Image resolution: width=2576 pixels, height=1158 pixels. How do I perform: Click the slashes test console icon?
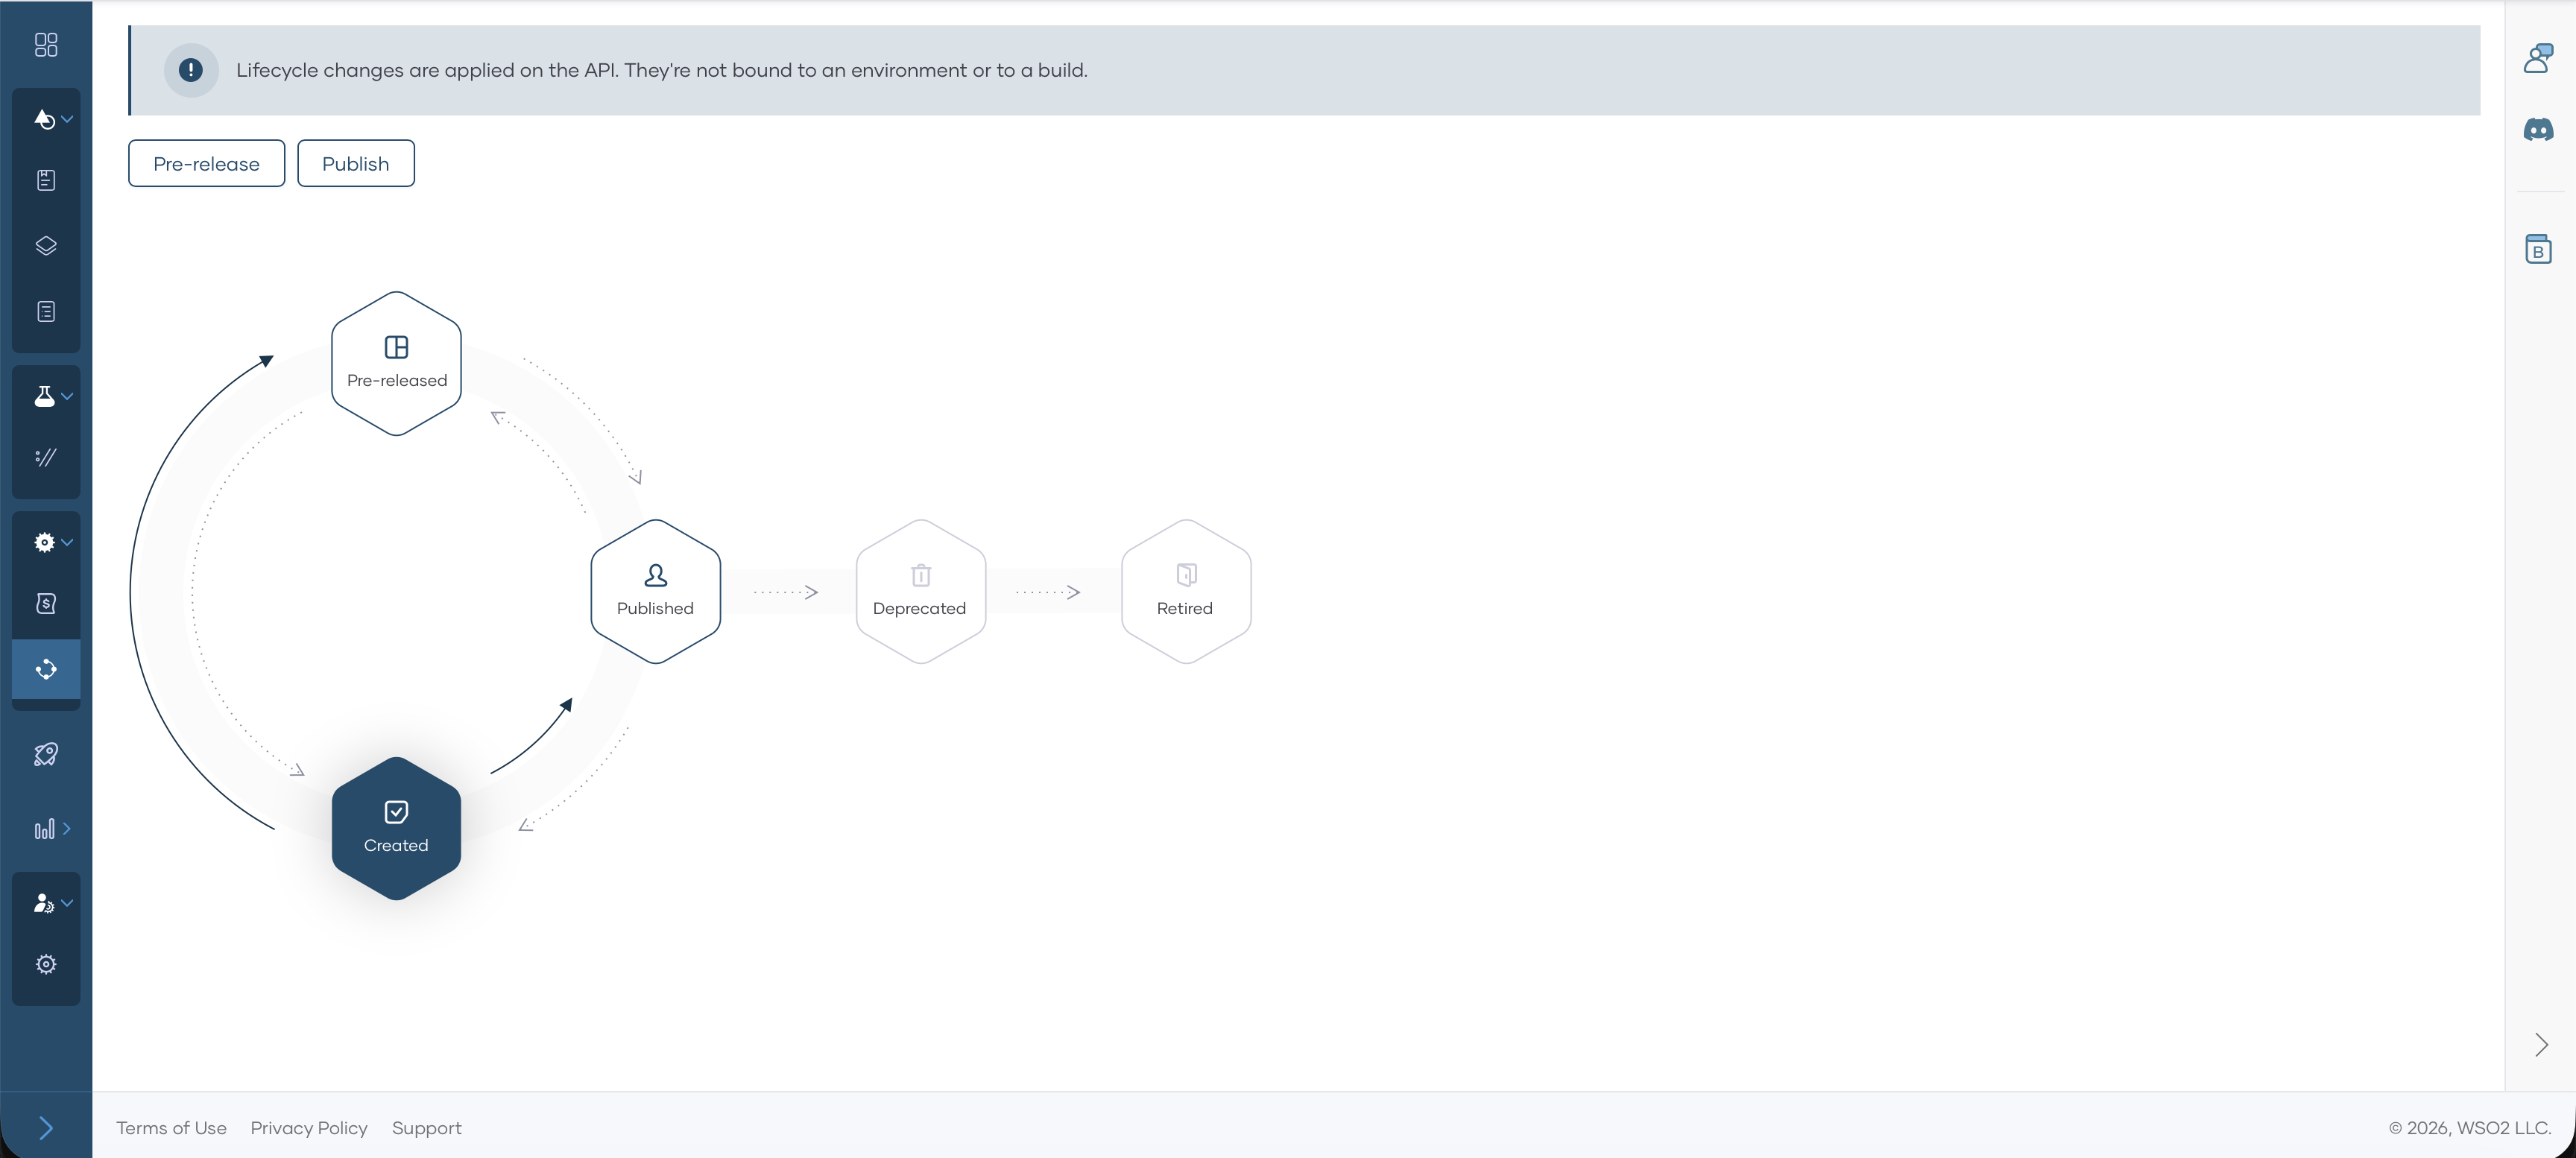pyautogui.click(x=46, y=458)
